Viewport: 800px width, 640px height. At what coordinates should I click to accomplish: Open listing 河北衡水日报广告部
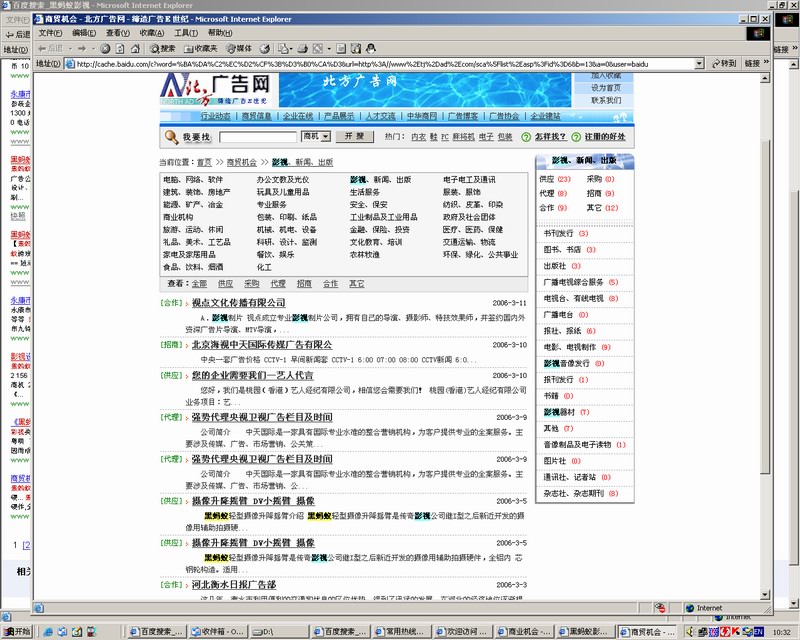pos(234,584)
